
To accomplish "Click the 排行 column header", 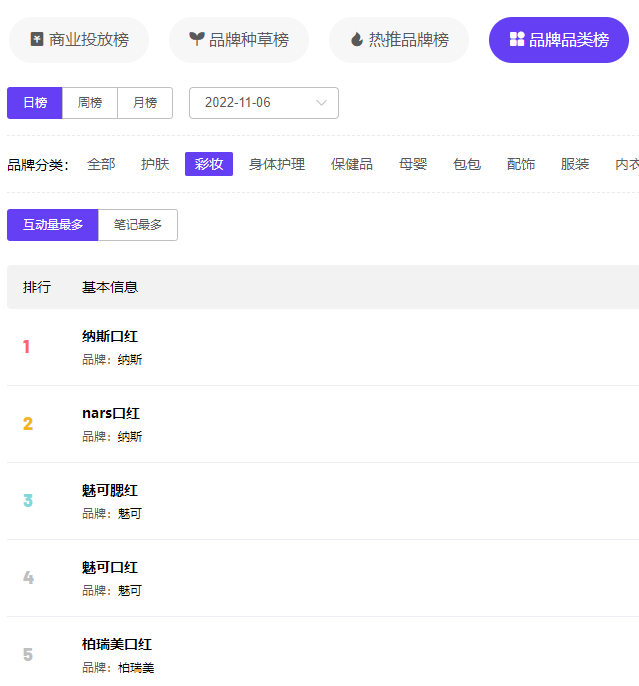I will click(x=37, y=287).
